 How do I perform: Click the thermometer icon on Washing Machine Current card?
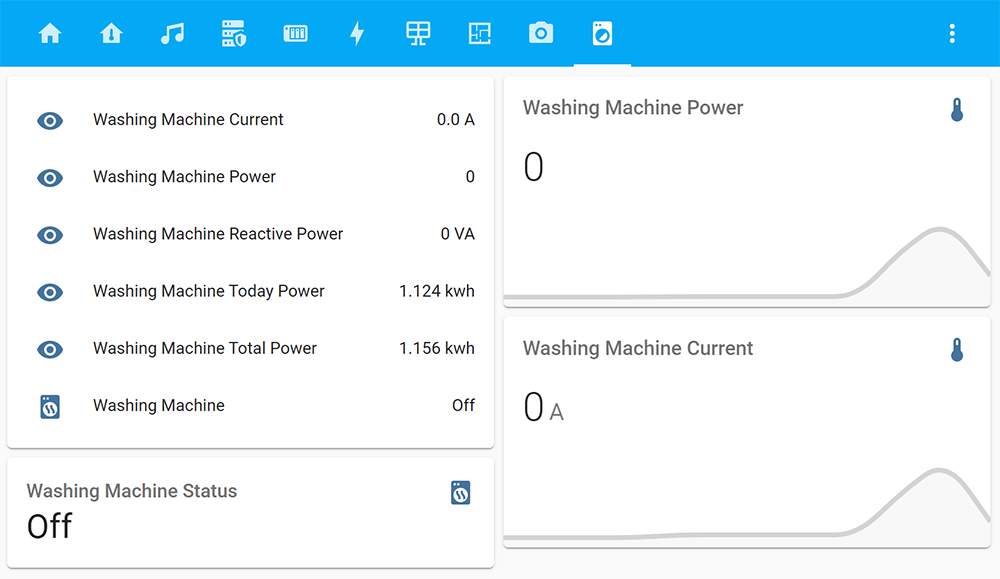pos(957,350)
